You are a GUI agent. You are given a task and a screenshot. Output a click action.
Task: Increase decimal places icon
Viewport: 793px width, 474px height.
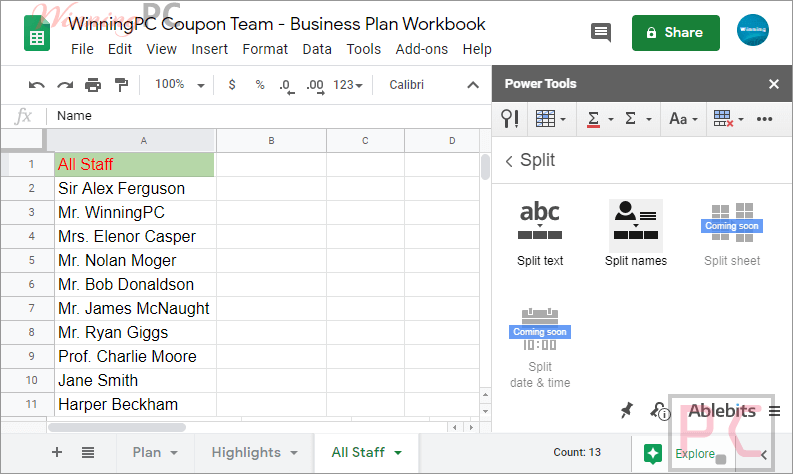pyautogui.click(x=315, y=86)
